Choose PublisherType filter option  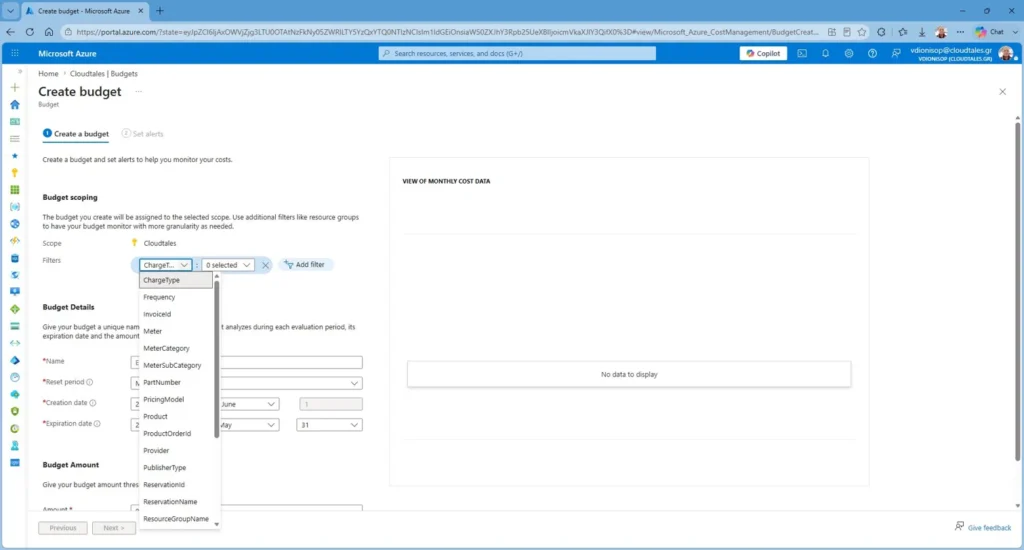pos(176,468)
